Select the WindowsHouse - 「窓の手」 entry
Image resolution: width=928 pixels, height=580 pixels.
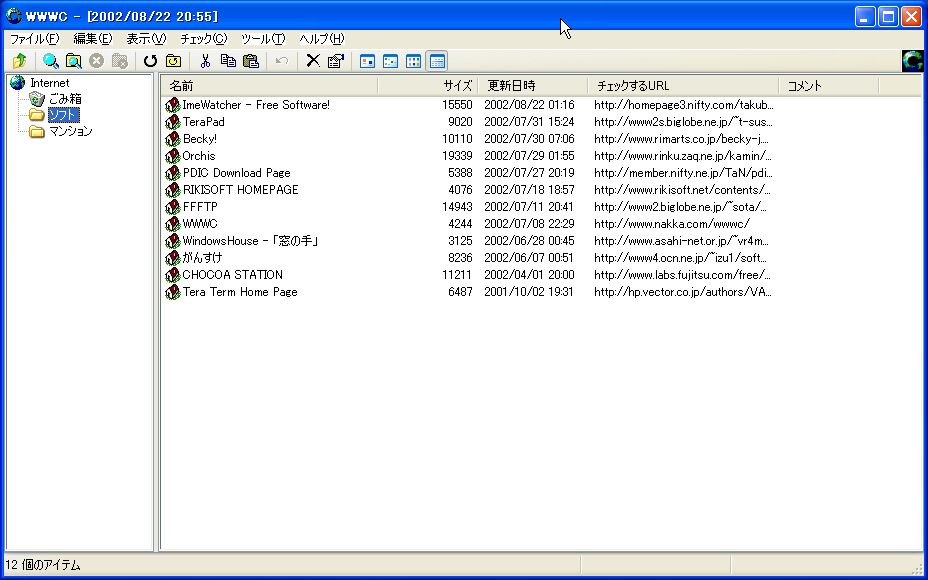click(250, 241)
